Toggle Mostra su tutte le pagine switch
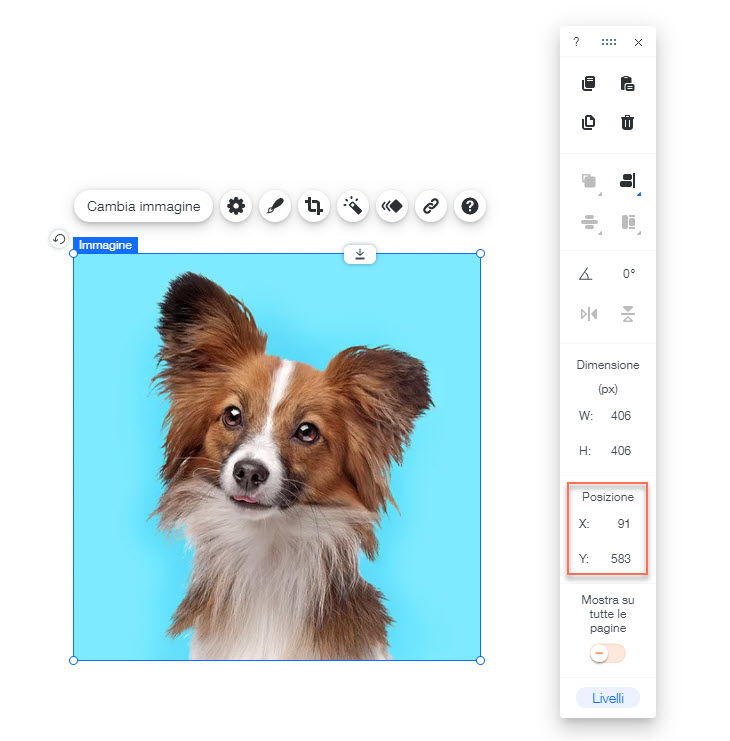Screen dimensions: 730x741 pos(607,654)
